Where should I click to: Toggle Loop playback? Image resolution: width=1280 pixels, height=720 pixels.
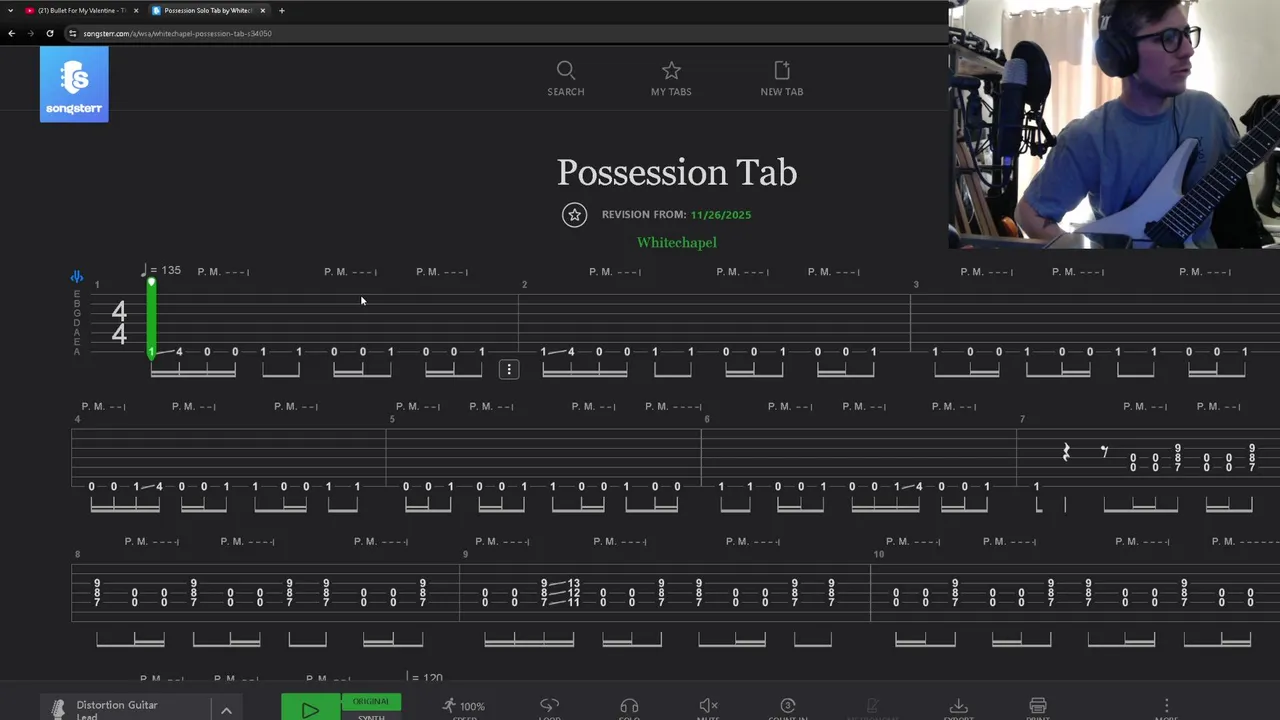tap(549, 708)
